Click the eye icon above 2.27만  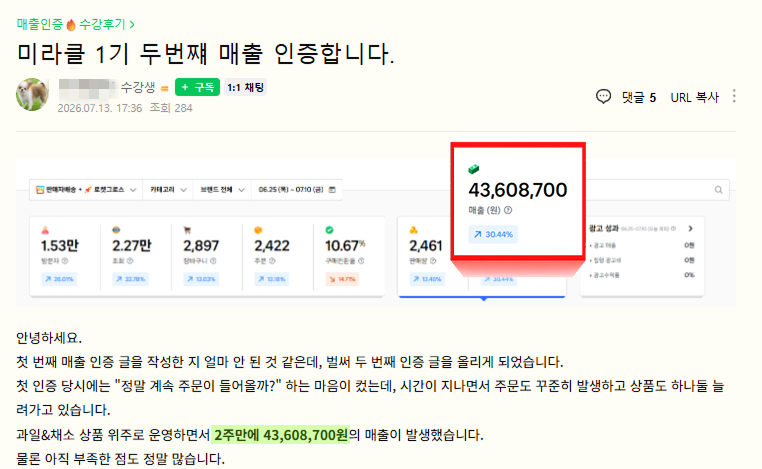point(116,230)
